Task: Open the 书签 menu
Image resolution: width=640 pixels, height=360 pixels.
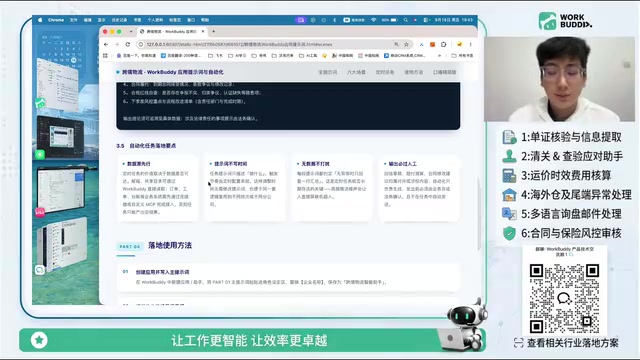Action: pos(138,20)
